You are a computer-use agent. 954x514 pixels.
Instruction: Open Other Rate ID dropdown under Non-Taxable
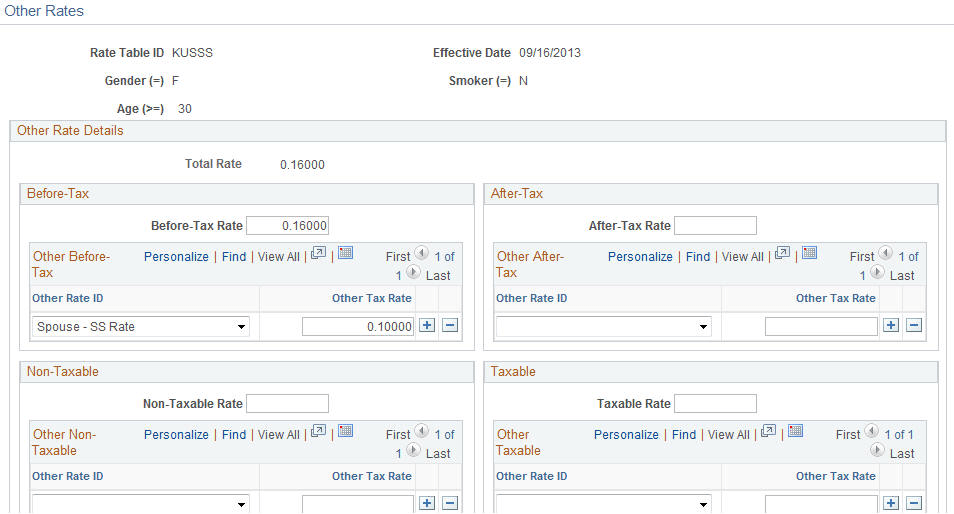point(141,504)
